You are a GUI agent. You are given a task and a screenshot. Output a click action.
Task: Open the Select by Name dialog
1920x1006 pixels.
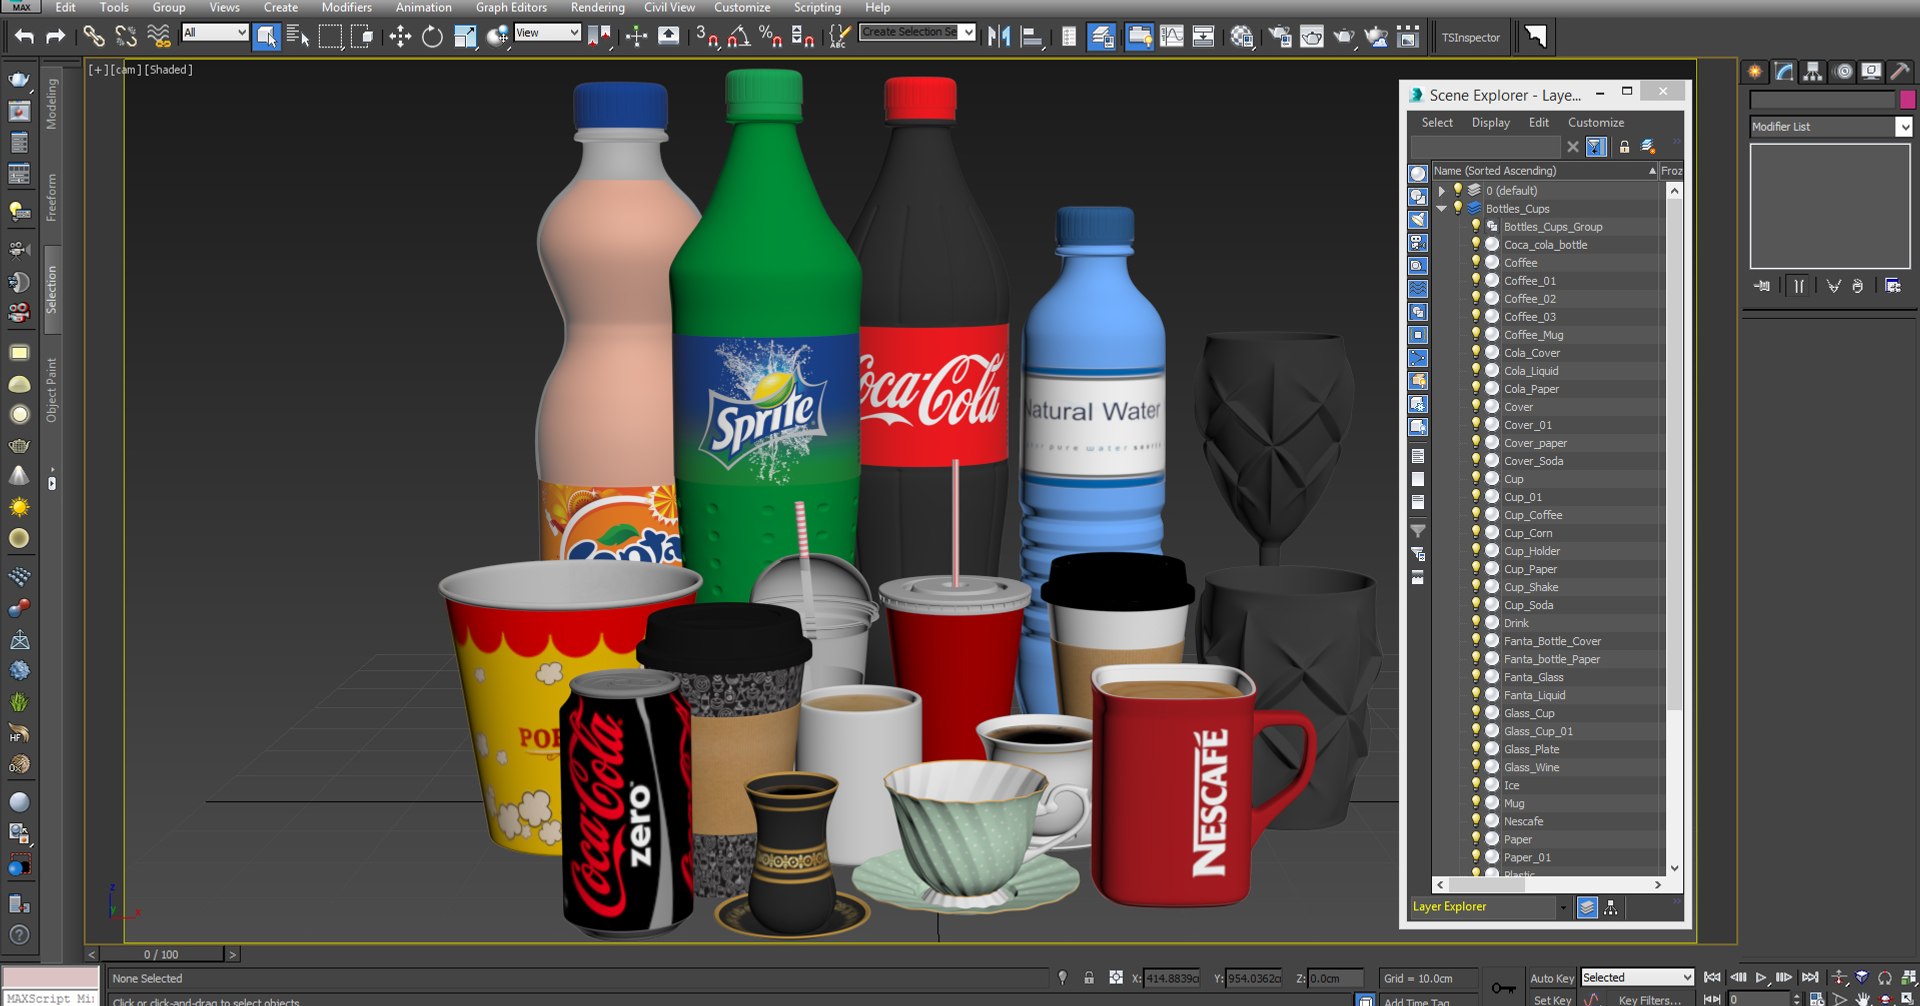coord(297,37)
